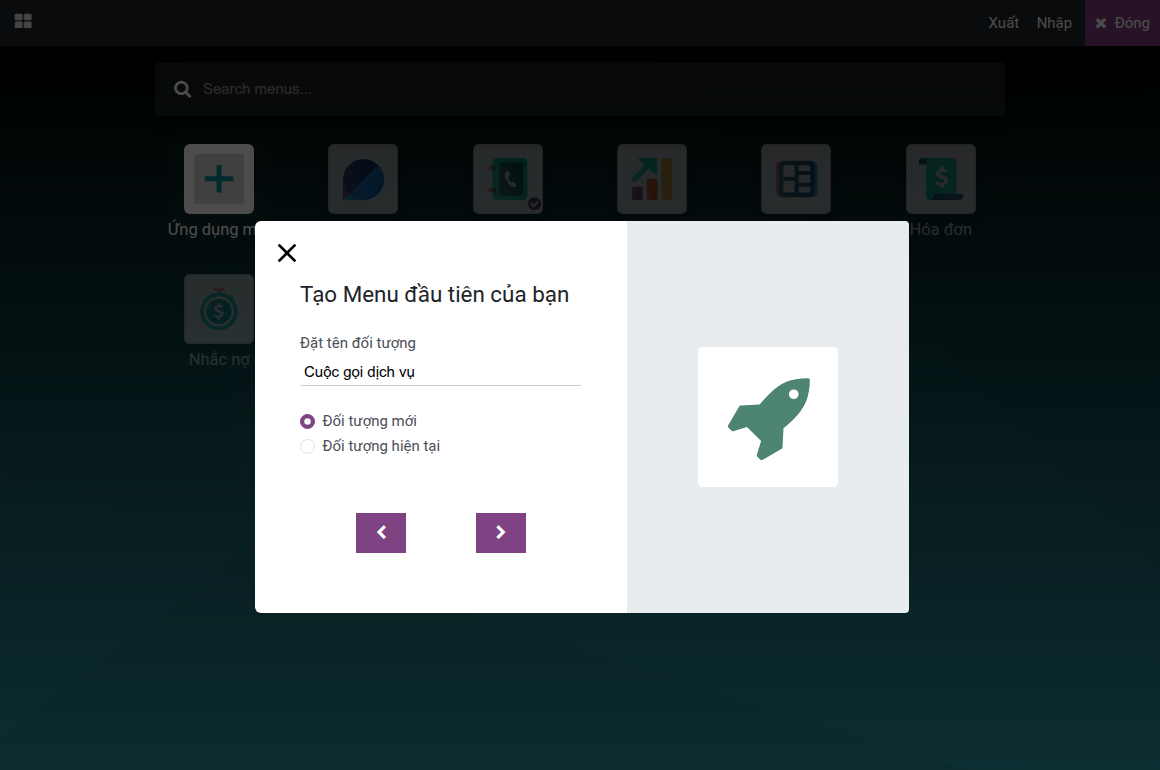
Task: Click the search magnifier icon
Action: 183,90
